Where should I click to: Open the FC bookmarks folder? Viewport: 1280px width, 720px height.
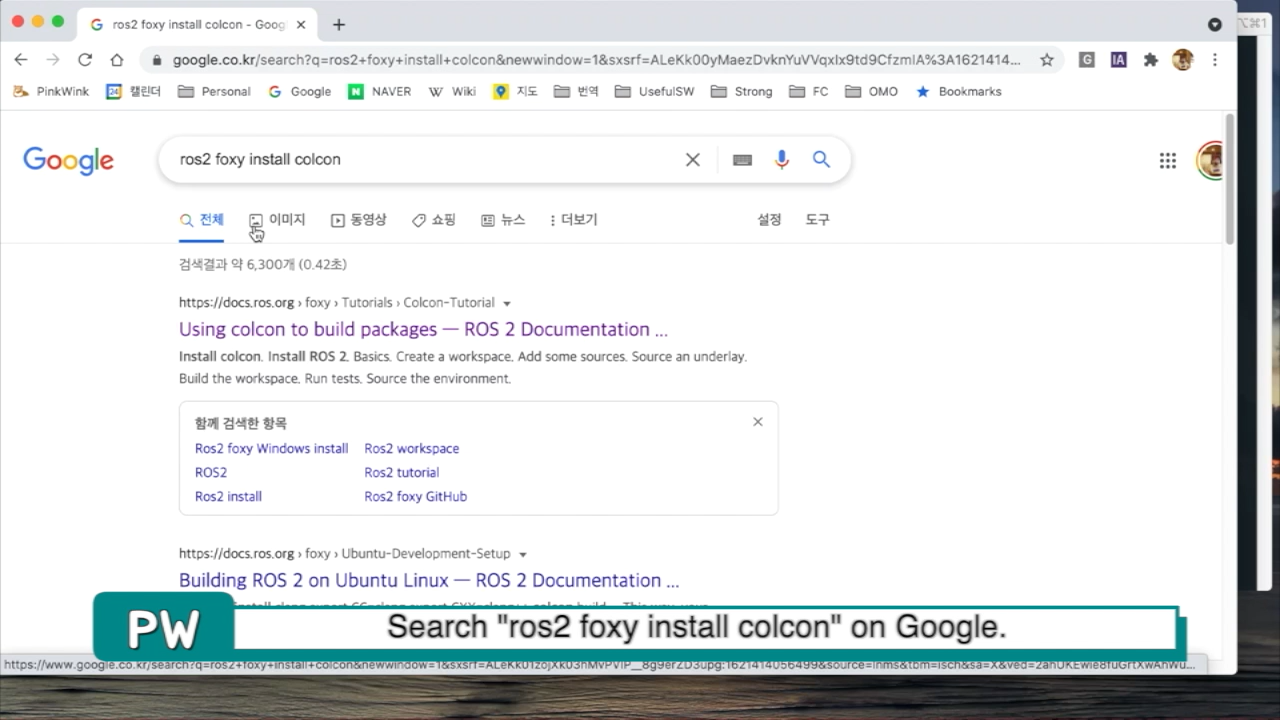tap(809, 91)
